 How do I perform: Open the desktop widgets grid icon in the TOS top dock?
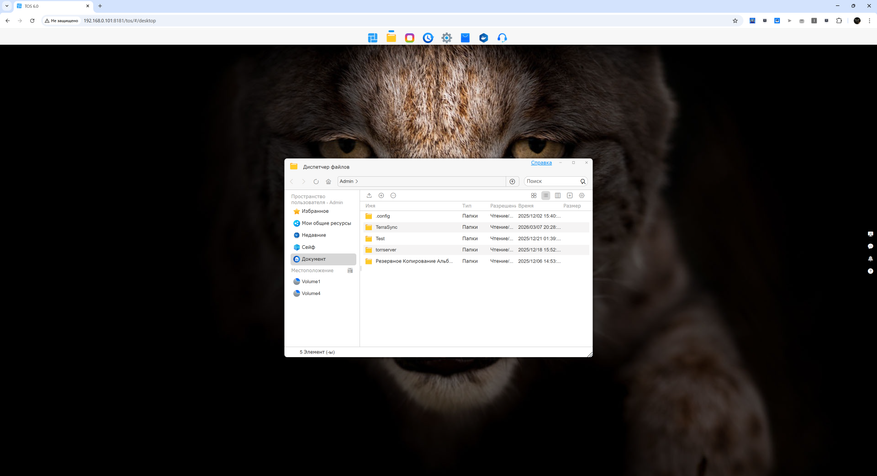click(x=373, y=37)
